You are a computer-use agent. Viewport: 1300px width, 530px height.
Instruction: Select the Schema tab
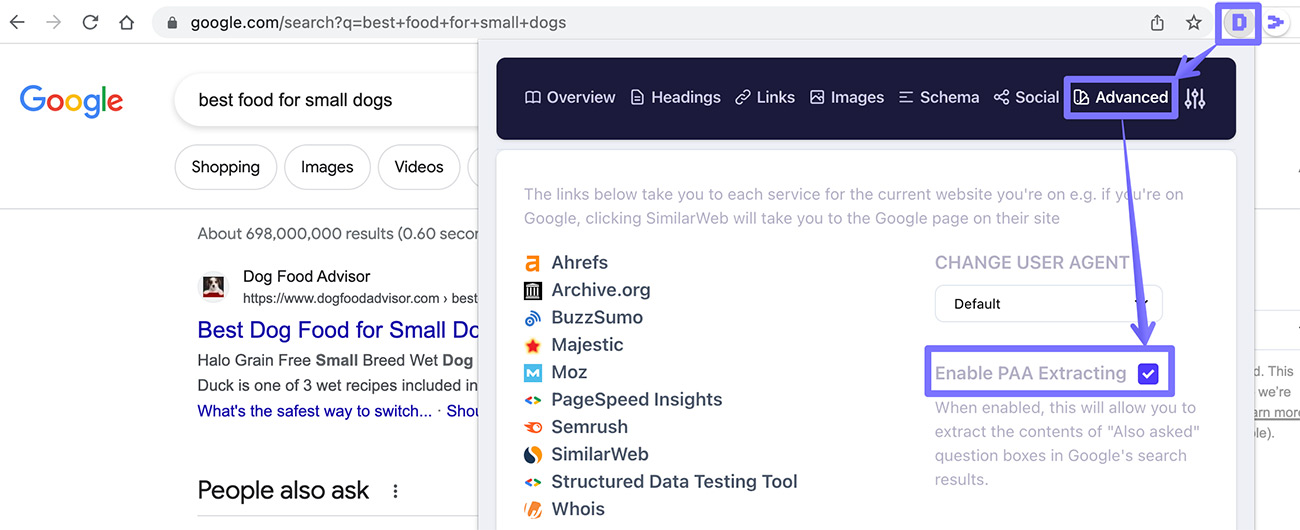pyautogui.click(x=939, y=97)
